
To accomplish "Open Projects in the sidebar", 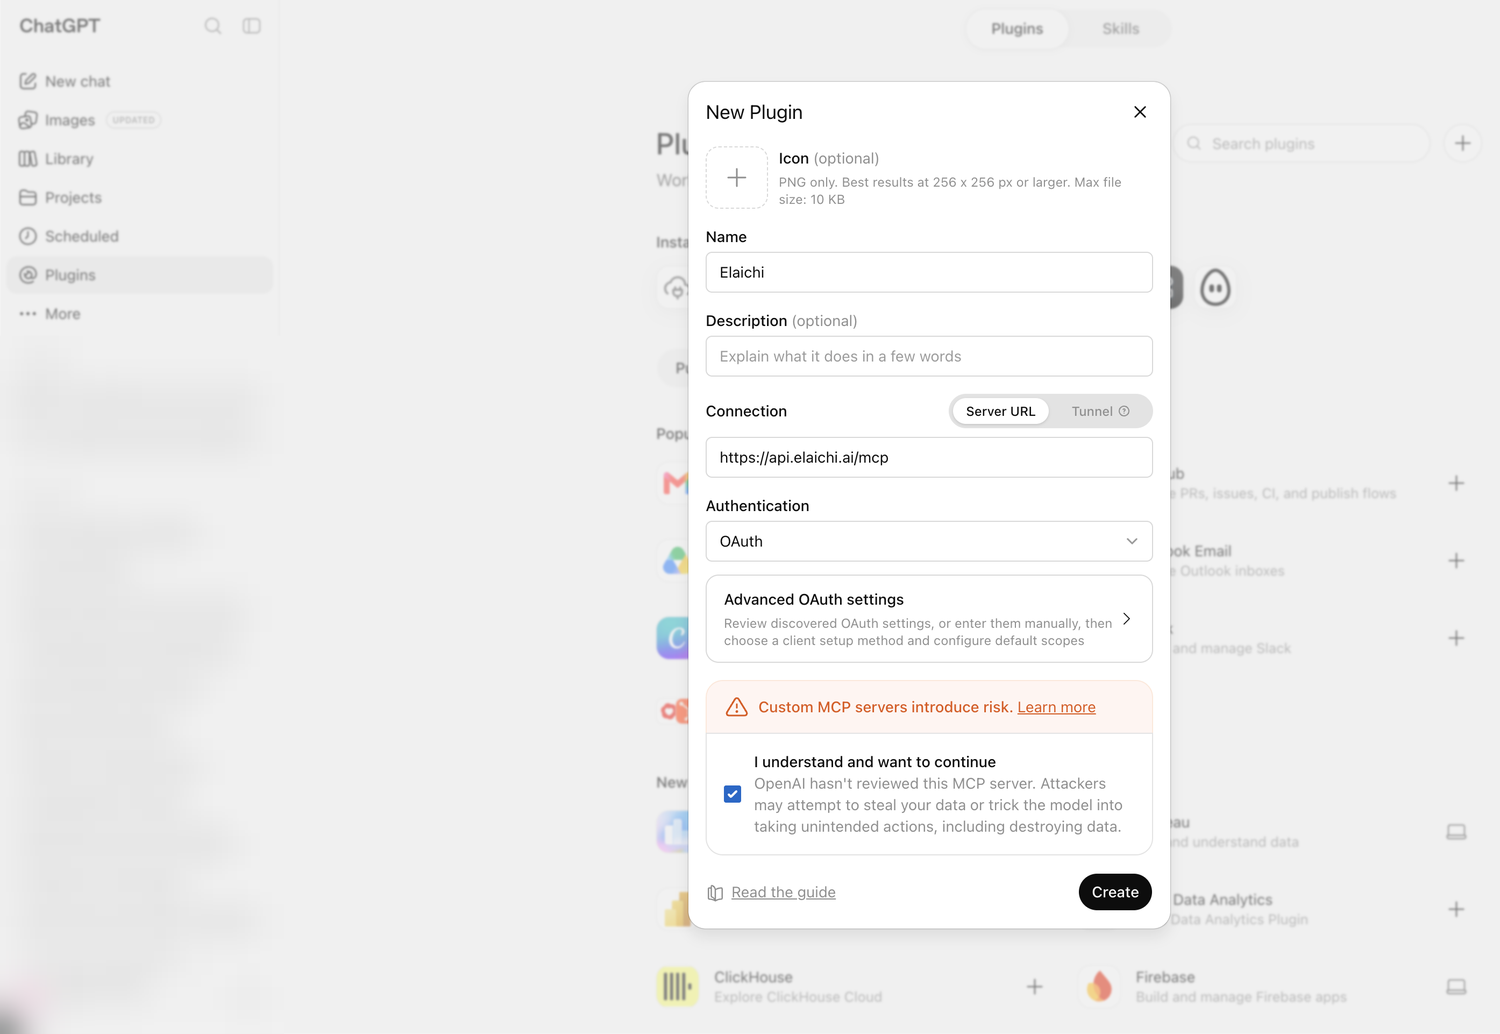I will tap(140, 198).
